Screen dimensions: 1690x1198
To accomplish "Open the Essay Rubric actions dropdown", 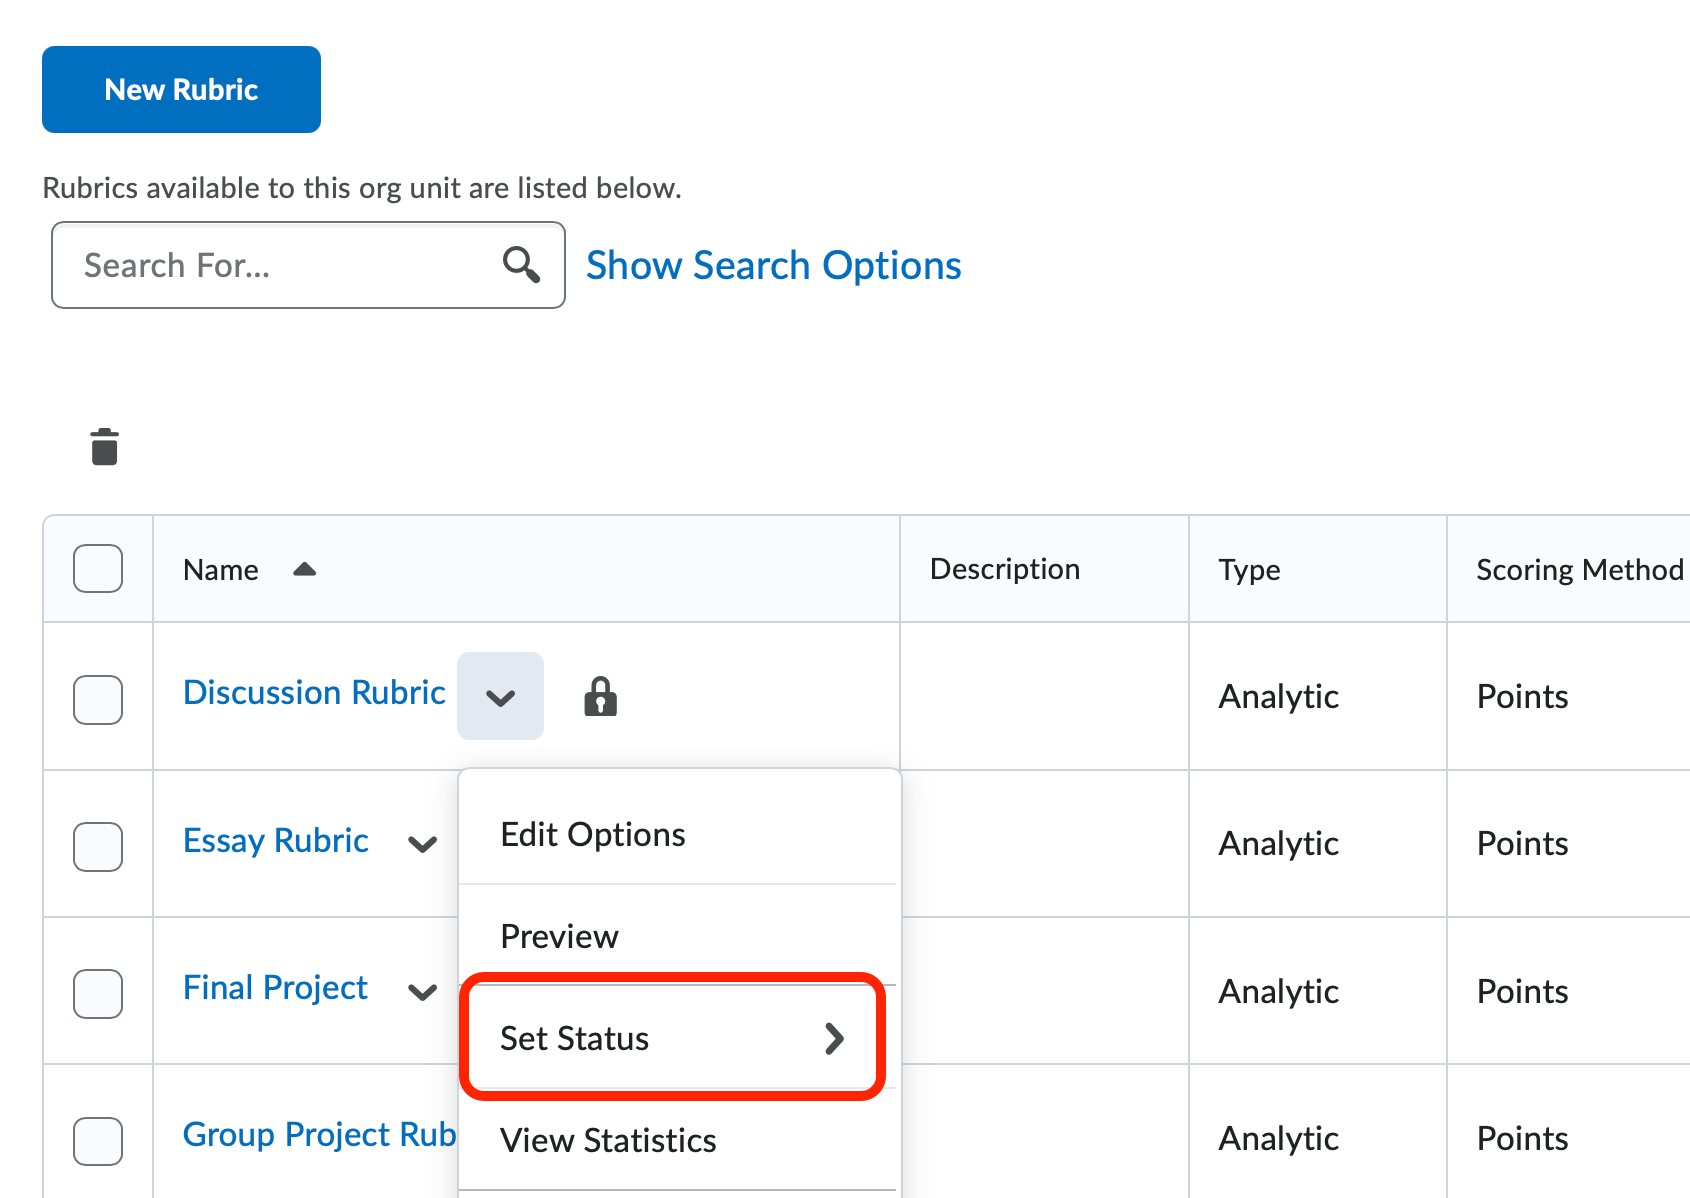I will 422,844.
